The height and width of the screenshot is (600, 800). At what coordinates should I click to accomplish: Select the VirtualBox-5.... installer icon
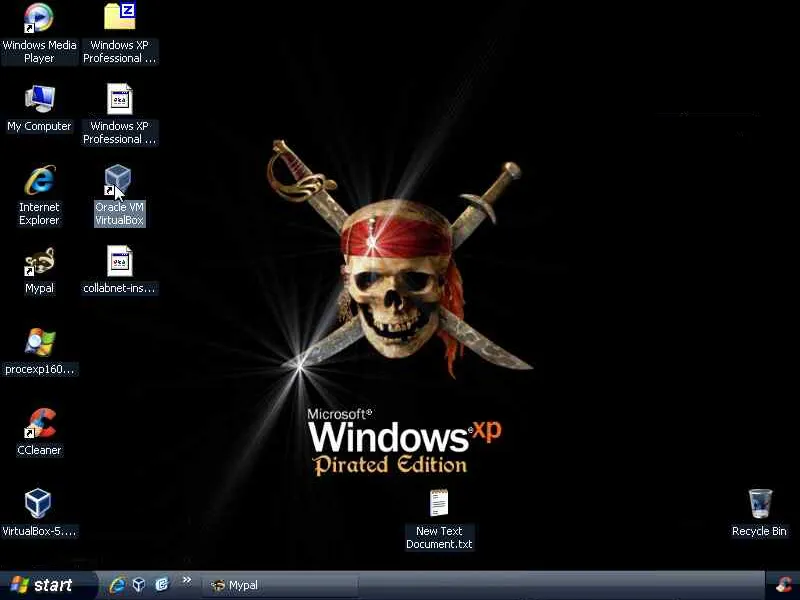click(38, 503)
